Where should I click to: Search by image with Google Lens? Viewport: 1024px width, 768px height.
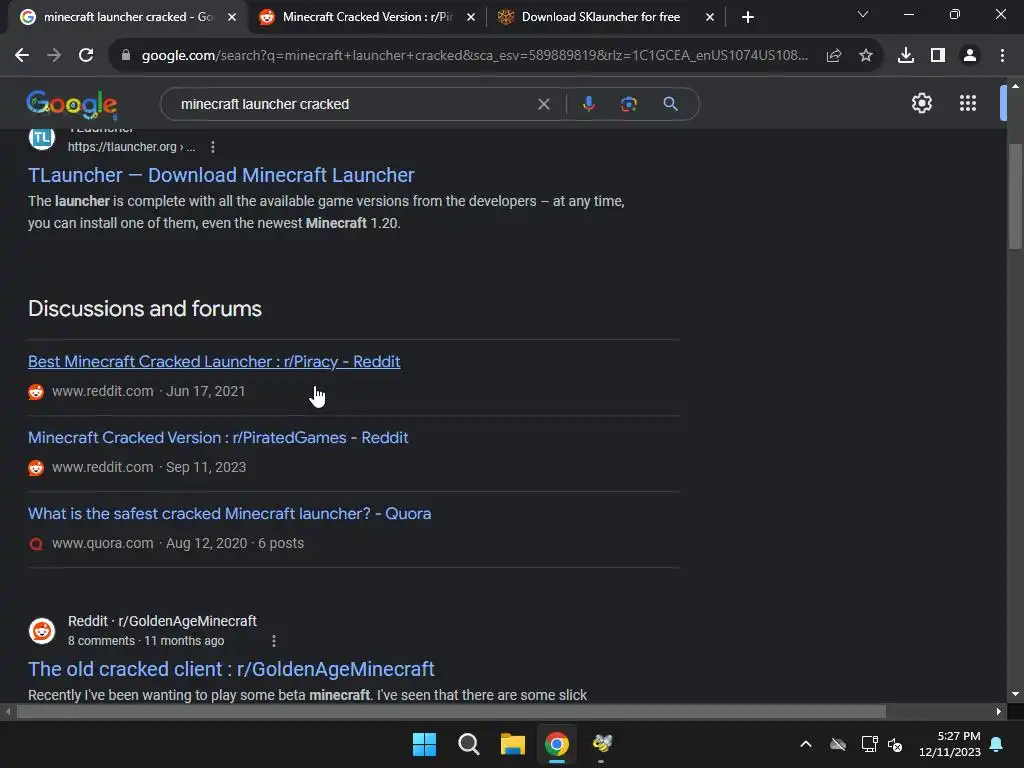(629, 104)
